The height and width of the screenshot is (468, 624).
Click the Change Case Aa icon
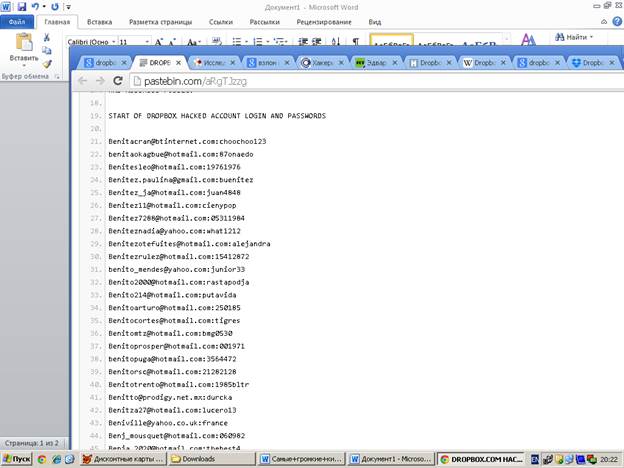[193, 42]
